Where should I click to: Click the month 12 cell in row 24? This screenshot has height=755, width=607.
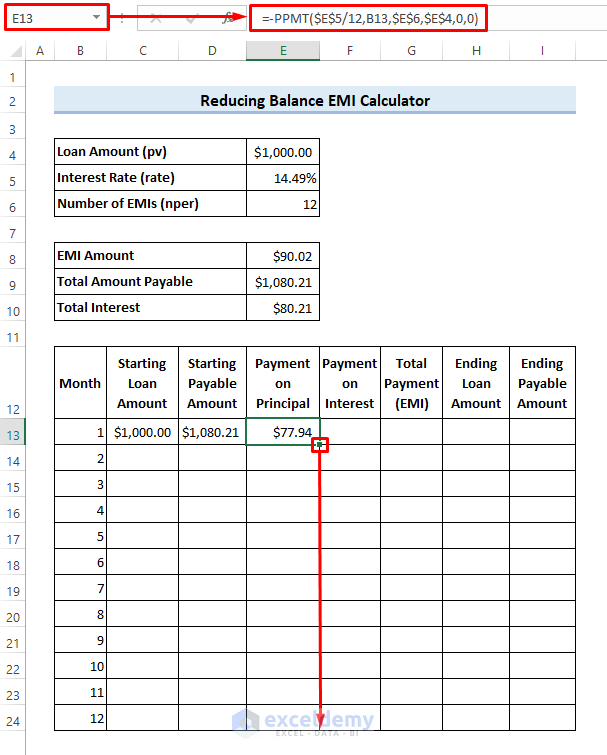point(80,718)
